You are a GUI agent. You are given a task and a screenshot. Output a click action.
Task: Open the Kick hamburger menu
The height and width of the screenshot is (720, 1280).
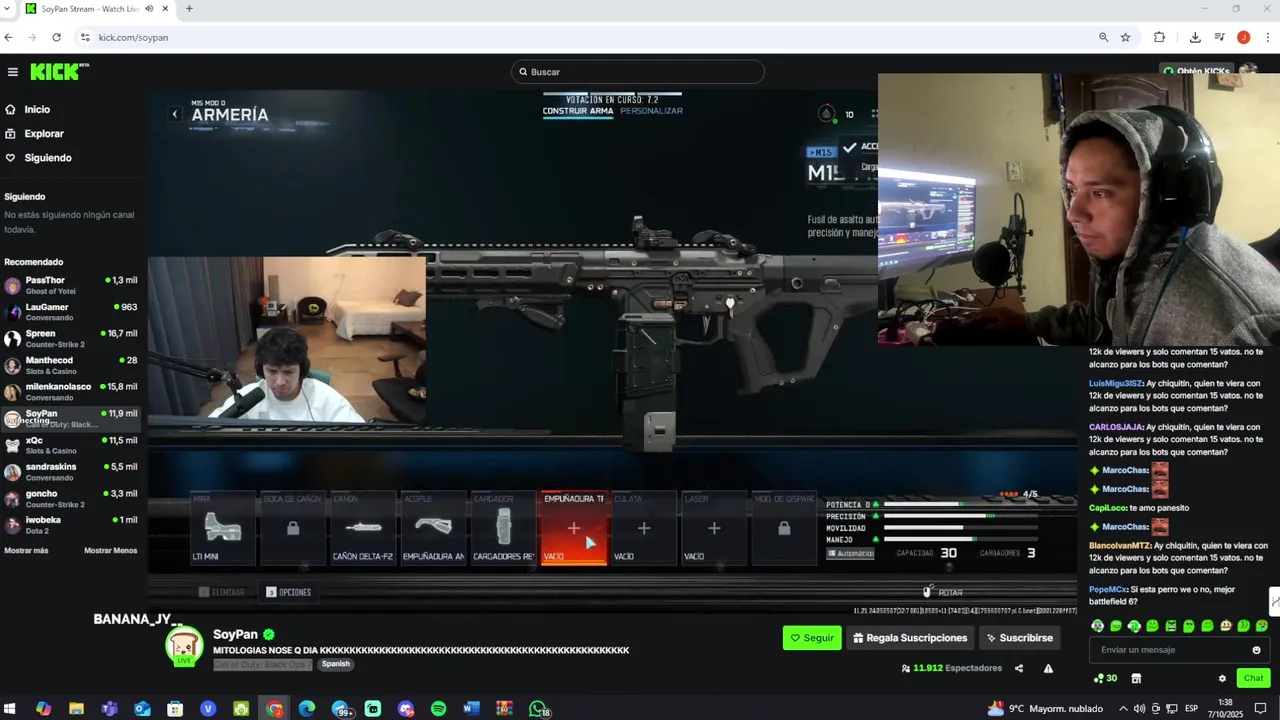pos(12,72)
